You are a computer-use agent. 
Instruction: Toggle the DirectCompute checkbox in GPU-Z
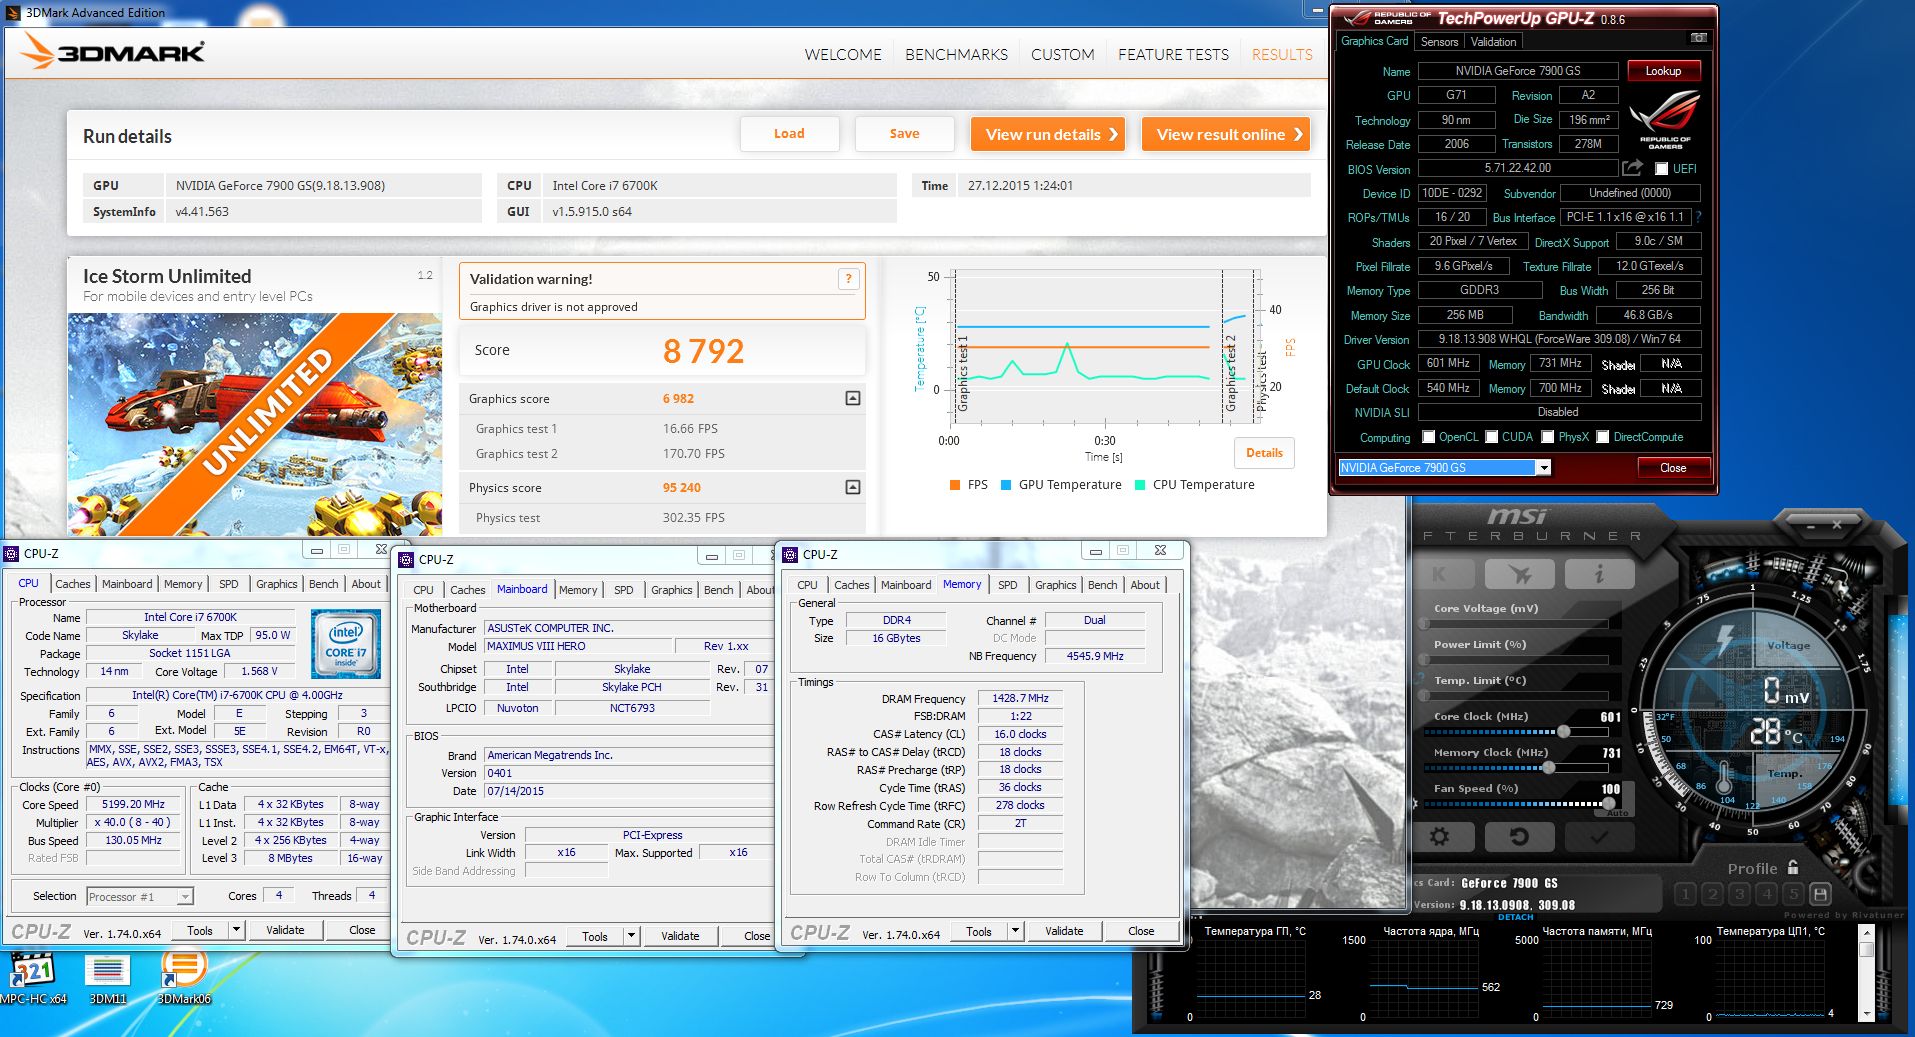tap(1602, 437)
